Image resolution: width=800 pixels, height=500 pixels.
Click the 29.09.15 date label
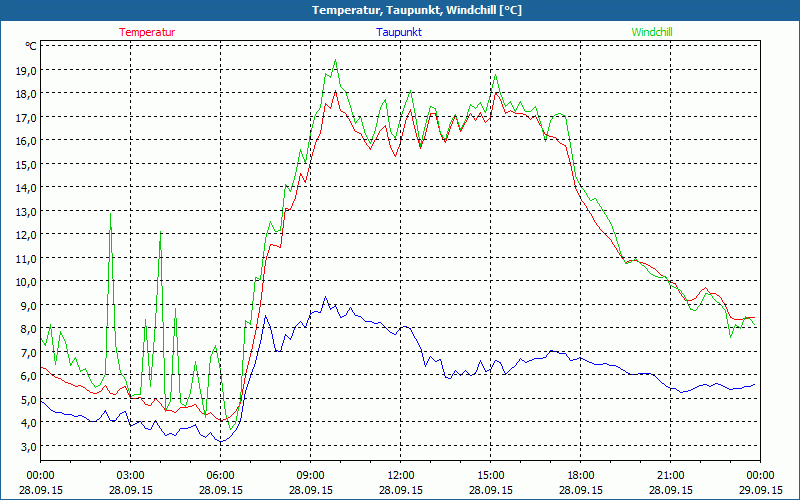coord(760,490)
